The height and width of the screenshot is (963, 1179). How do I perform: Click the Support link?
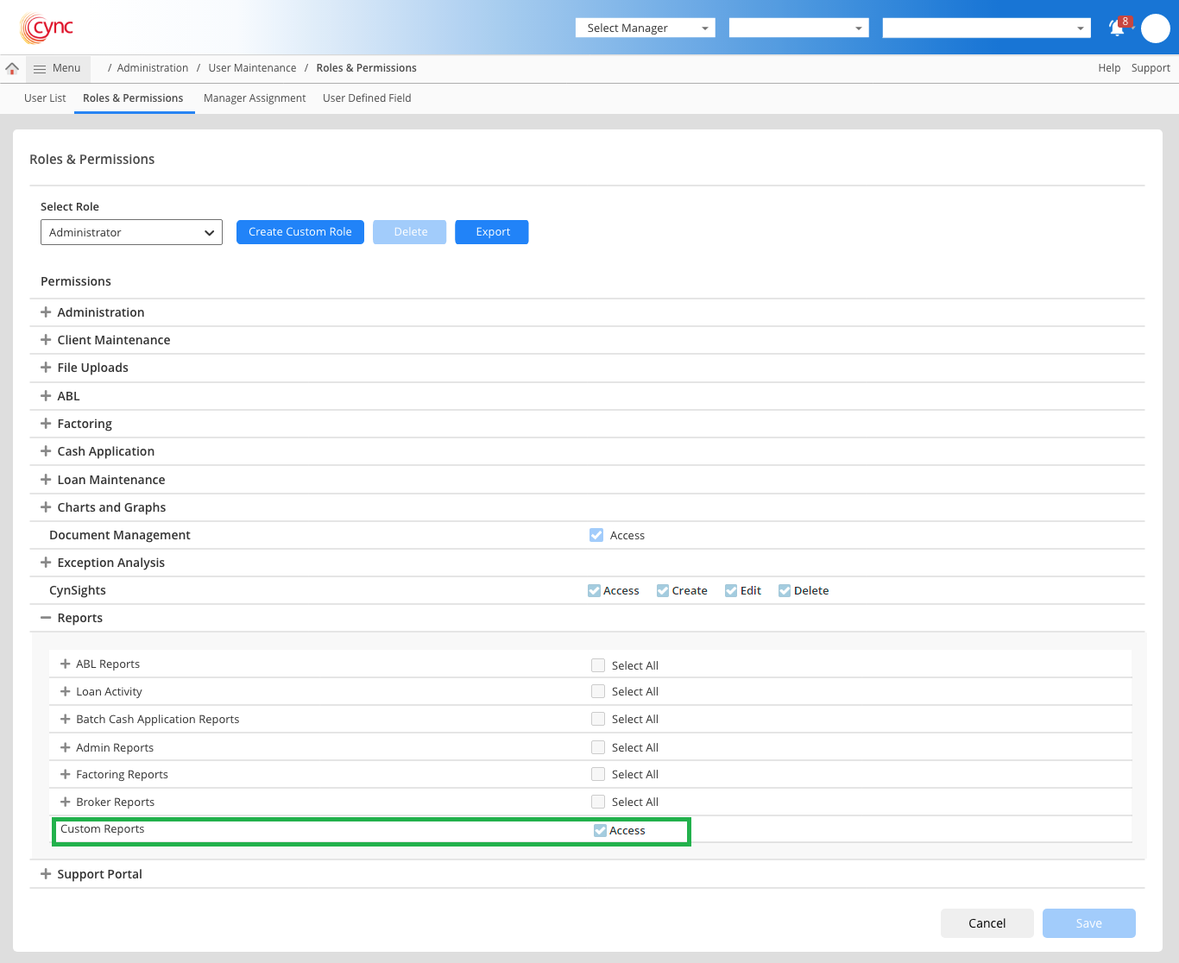[x=1150, y=68]
